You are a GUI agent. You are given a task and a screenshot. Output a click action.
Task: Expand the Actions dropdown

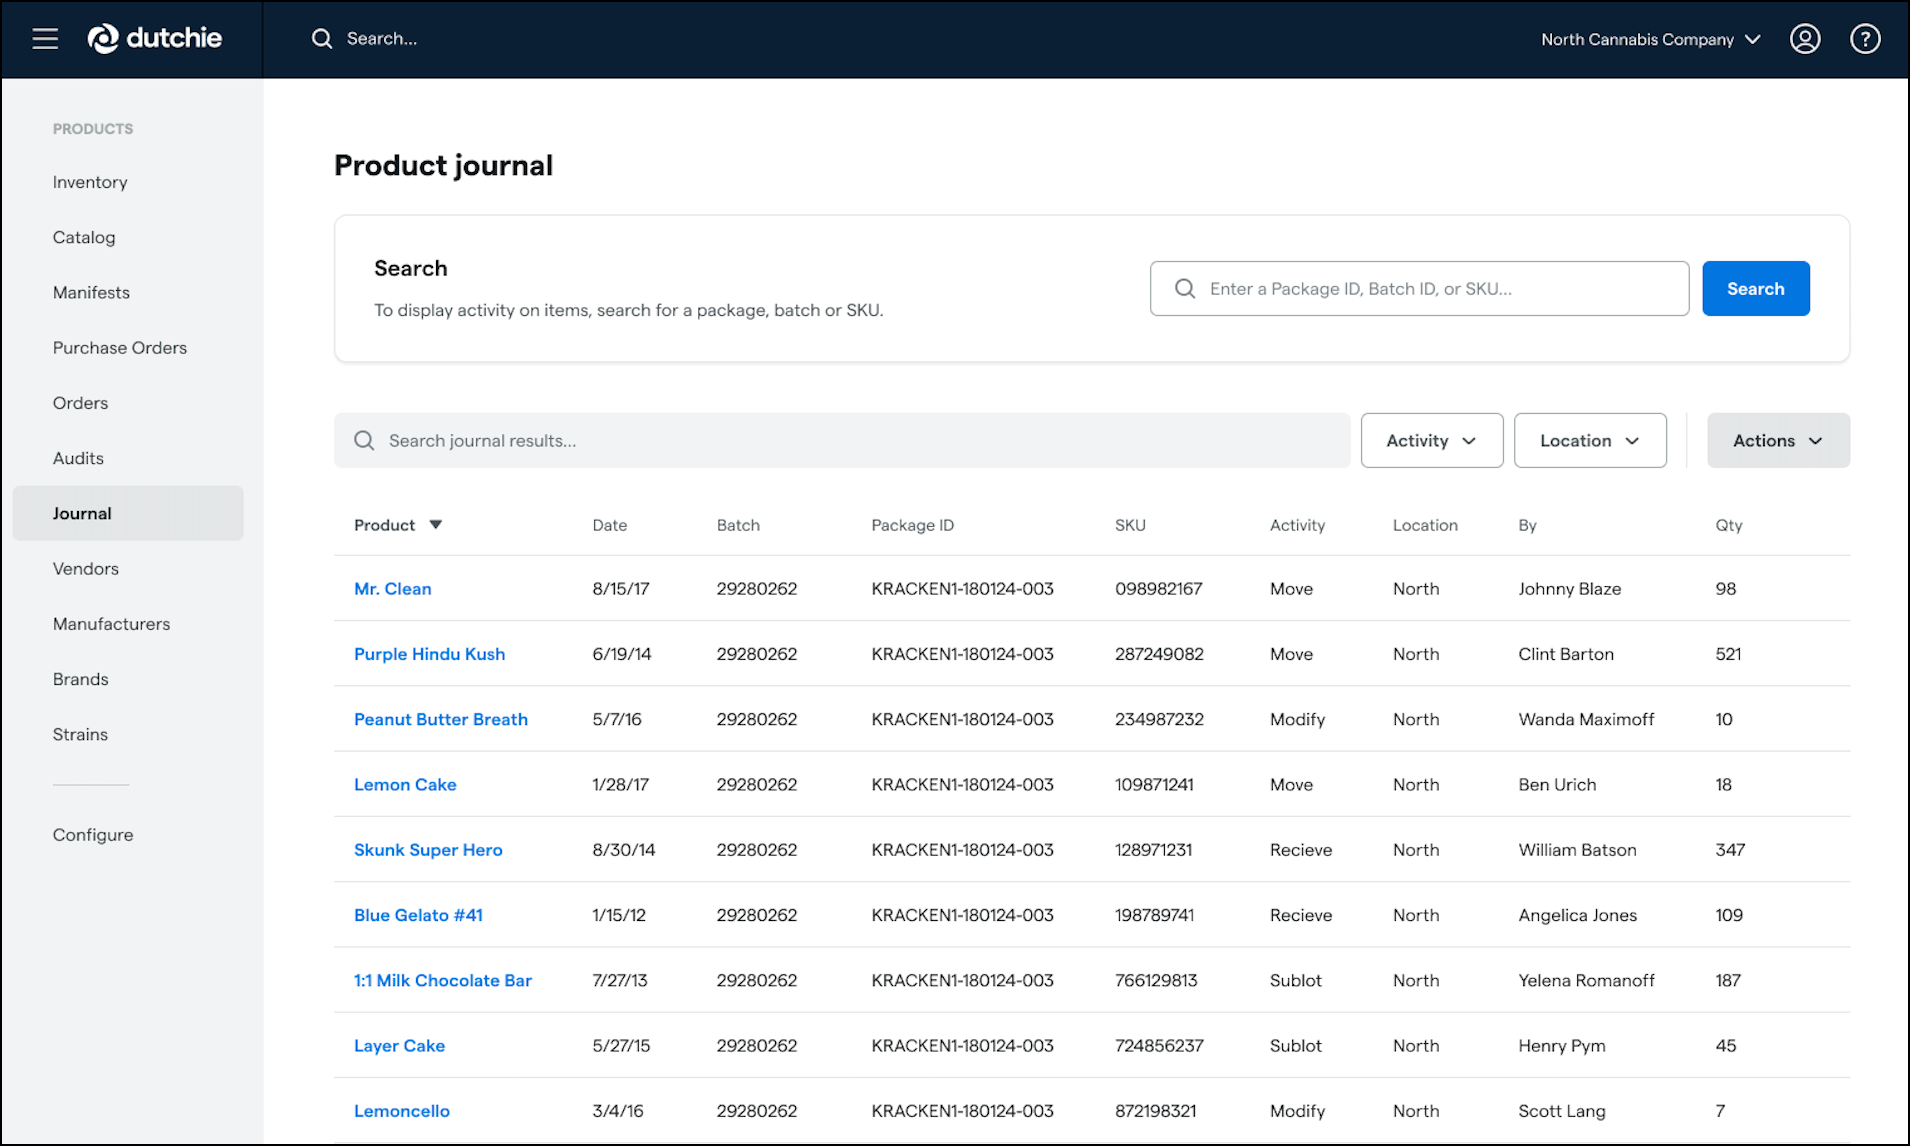coord(1777,440)
